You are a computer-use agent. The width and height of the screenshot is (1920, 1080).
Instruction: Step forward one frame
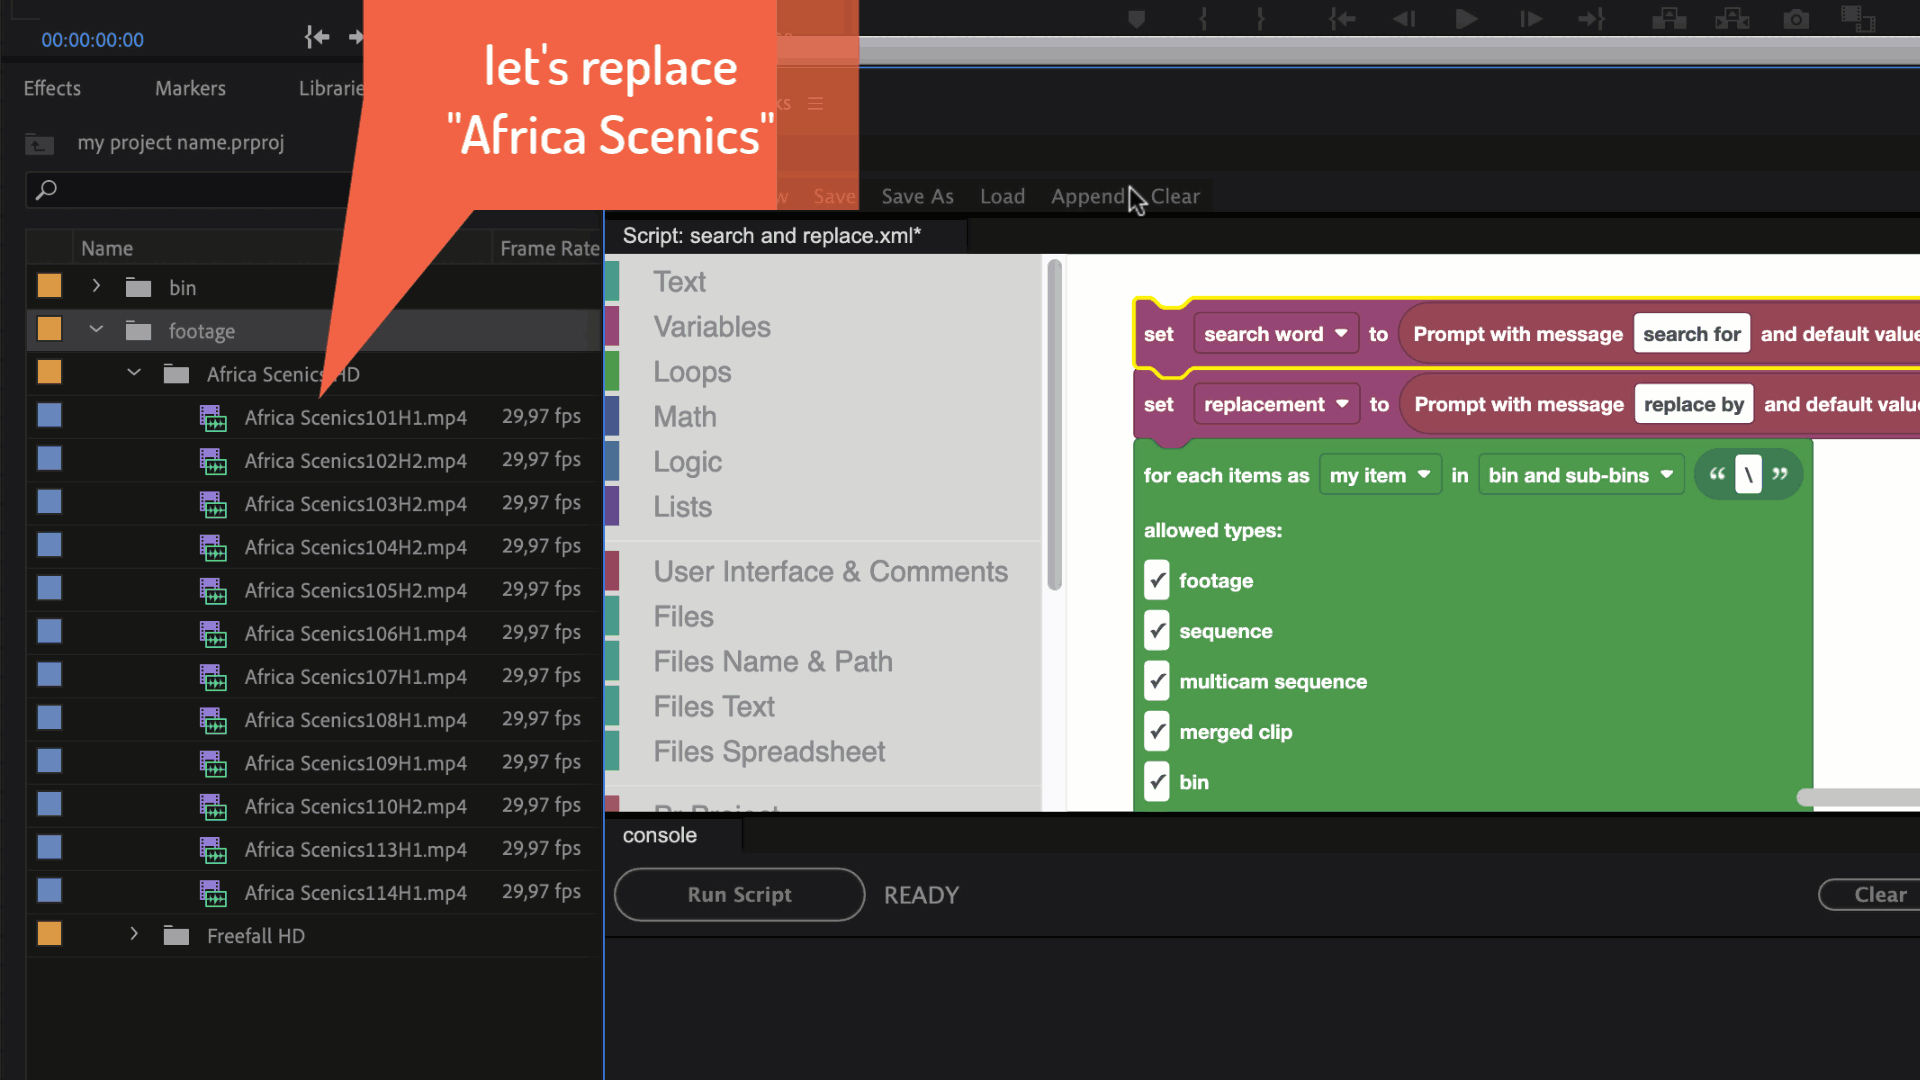point(1530,19)
